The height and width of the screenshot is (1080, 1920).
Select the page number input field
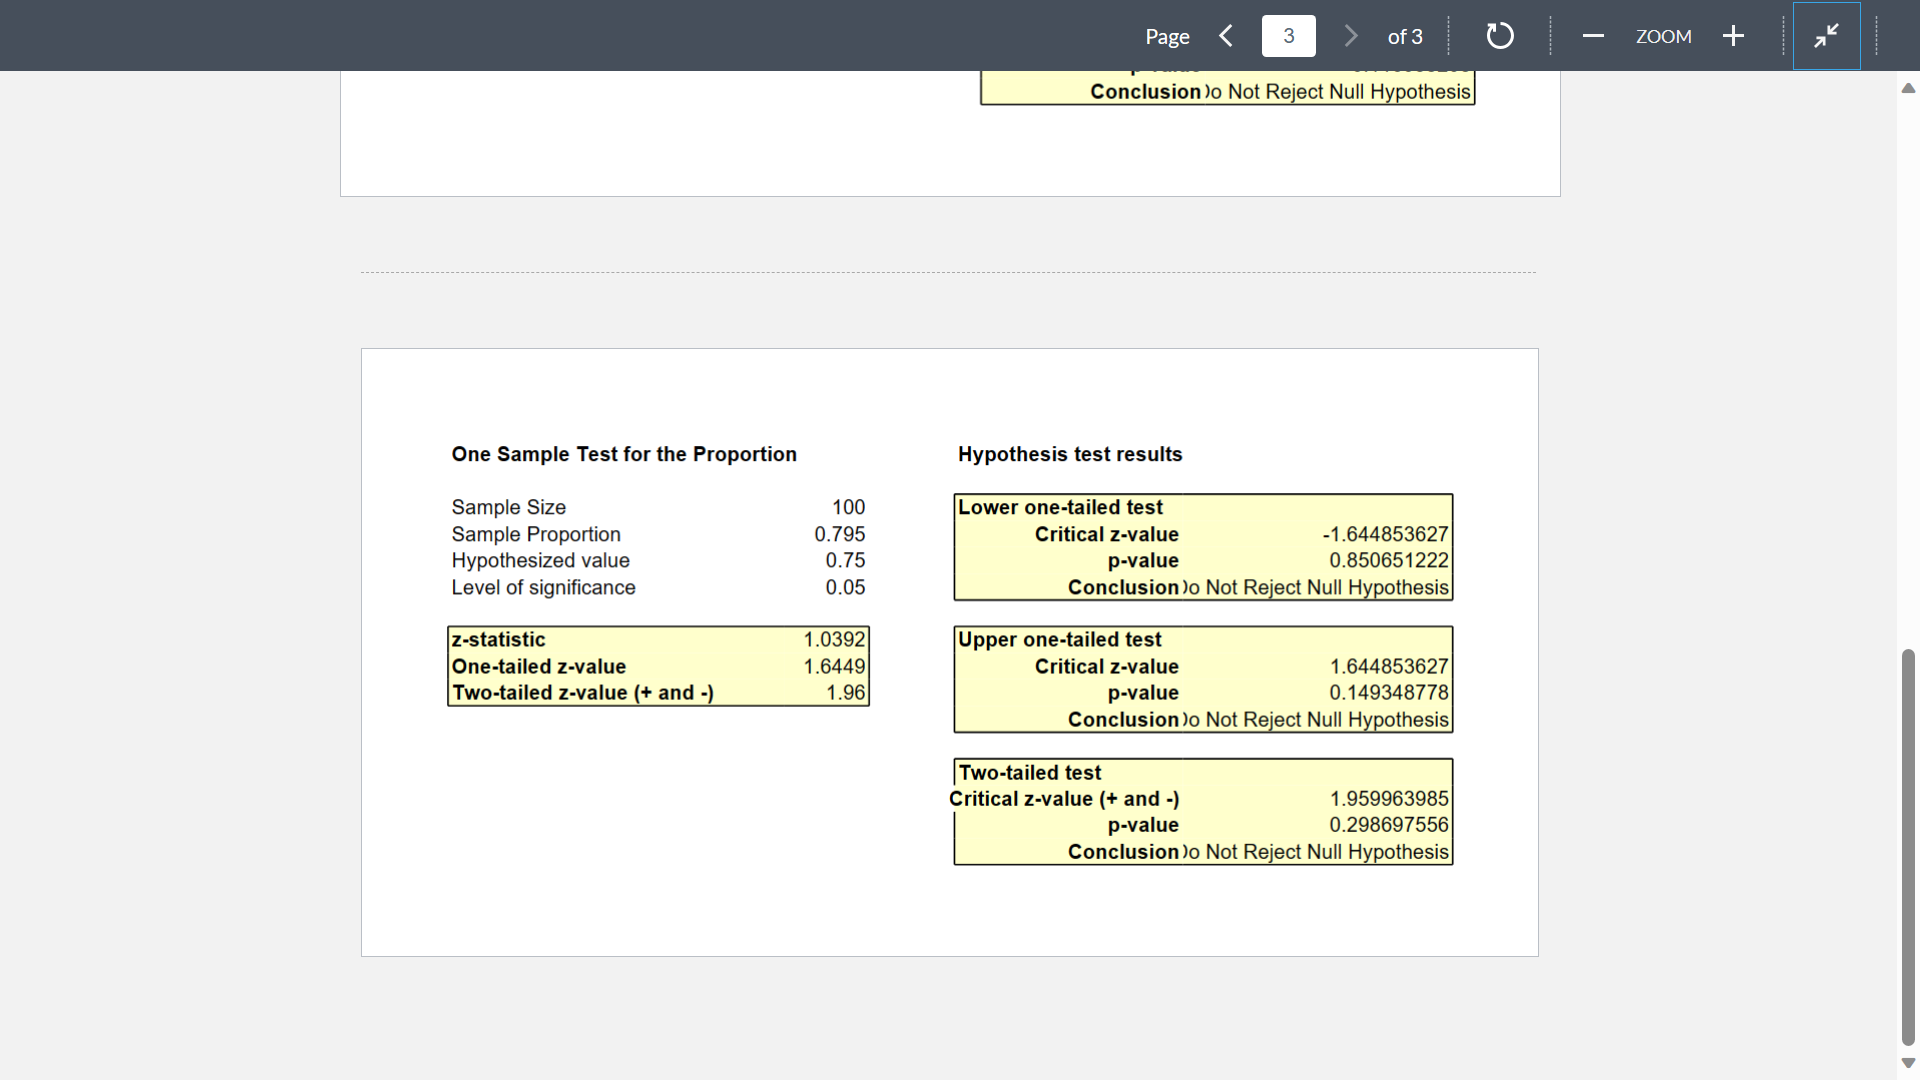coord(1288,35)
